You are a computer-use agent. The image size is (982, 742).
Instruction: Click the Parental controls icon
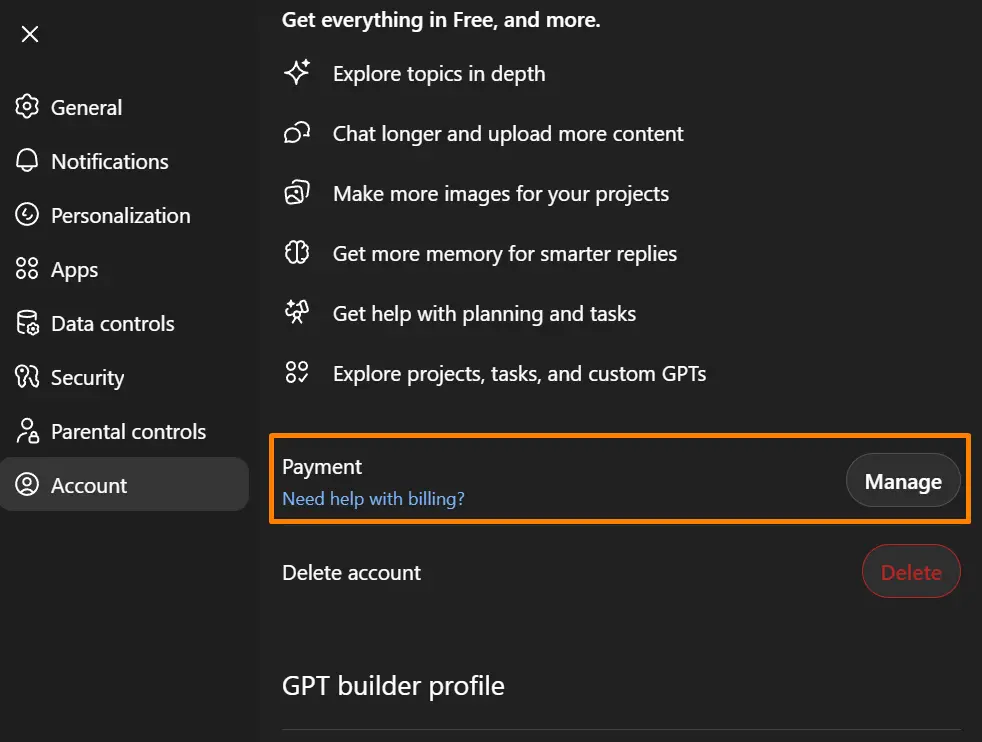[28, 431]
